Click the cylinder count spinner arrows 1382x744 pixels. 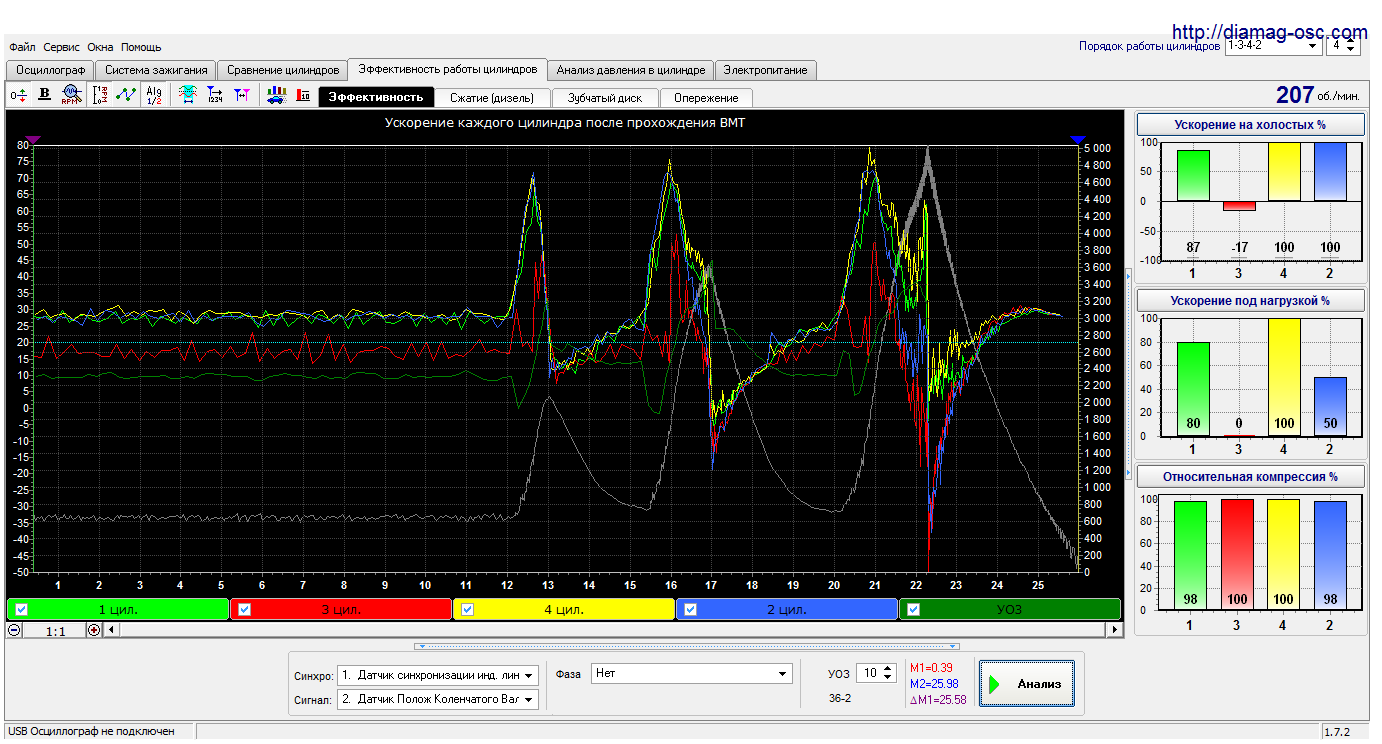1352,45
